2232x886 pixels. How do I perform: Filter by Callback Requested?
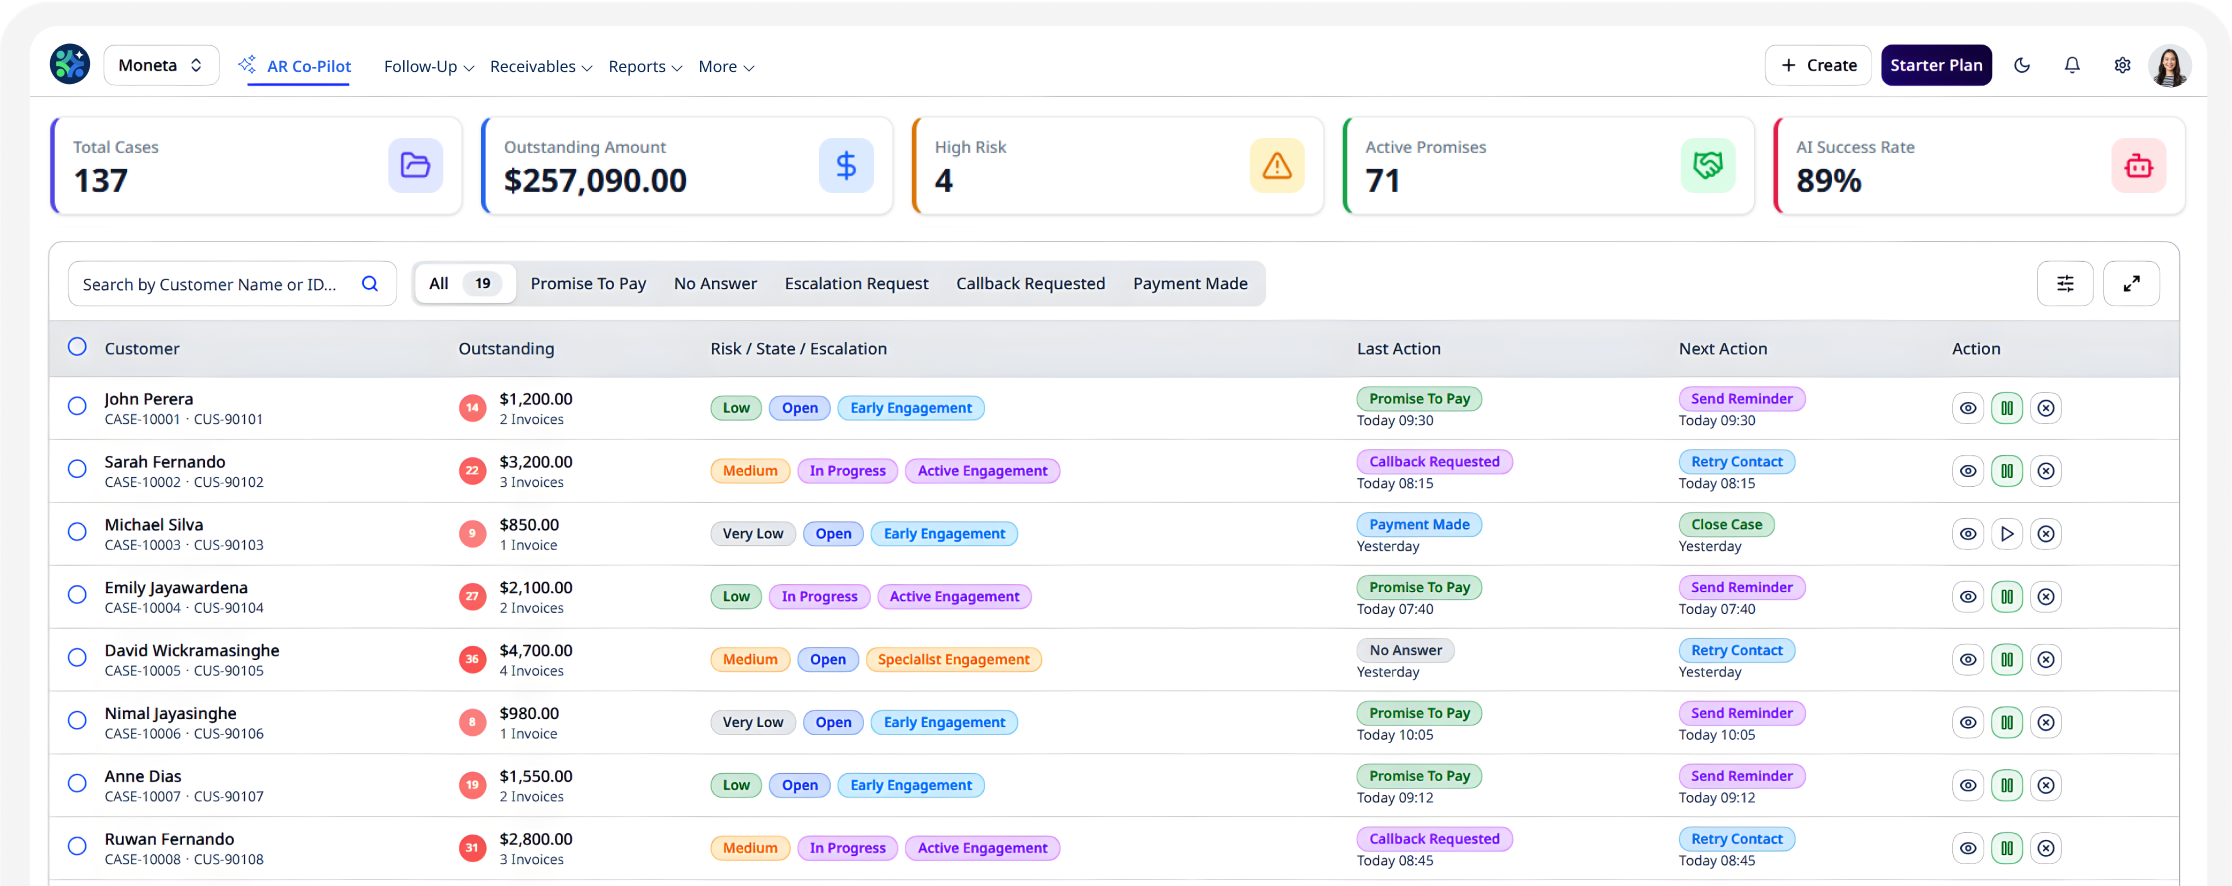pos(1030,284)
